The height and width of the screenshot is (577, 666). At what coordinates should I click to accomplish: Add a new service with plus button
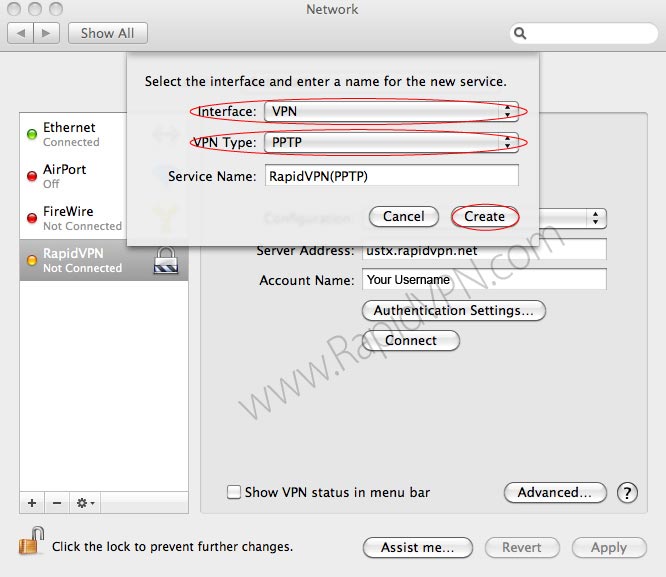32,503
